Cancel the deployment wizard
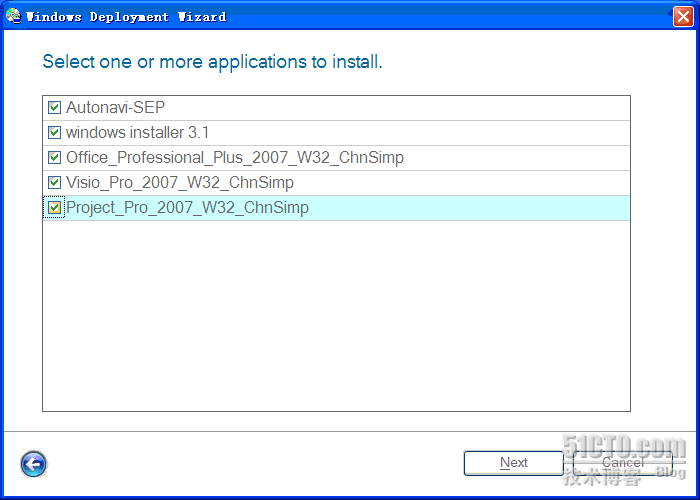Image resolution: width=700 pixels, height=500 pixels. (x=623, y=463)
